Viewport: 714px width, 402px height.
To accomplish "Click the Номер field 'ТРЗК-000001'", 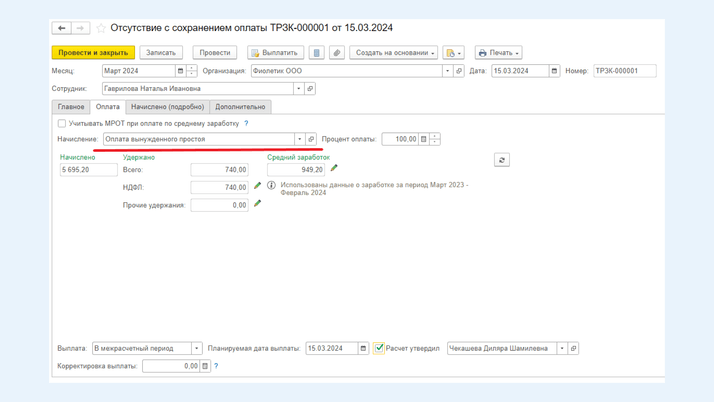I will coord(625,71).
